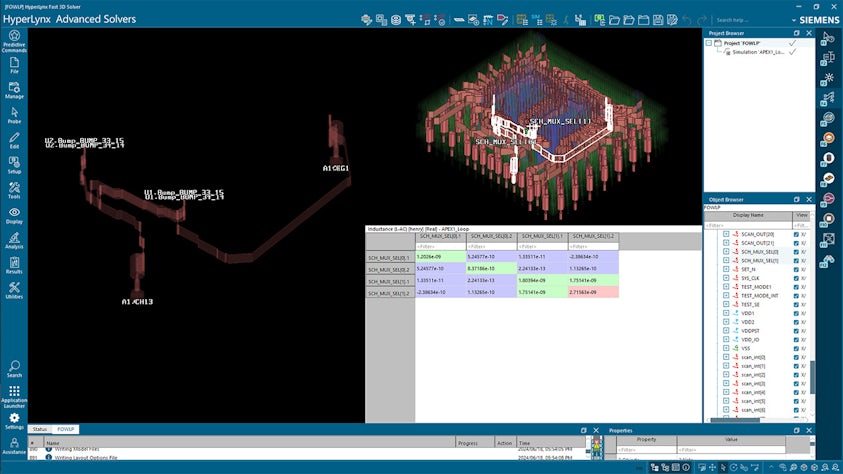Screen dimensions: 843x474
Task: Click the Display Name column header
Action: click(x=748, y=215)
